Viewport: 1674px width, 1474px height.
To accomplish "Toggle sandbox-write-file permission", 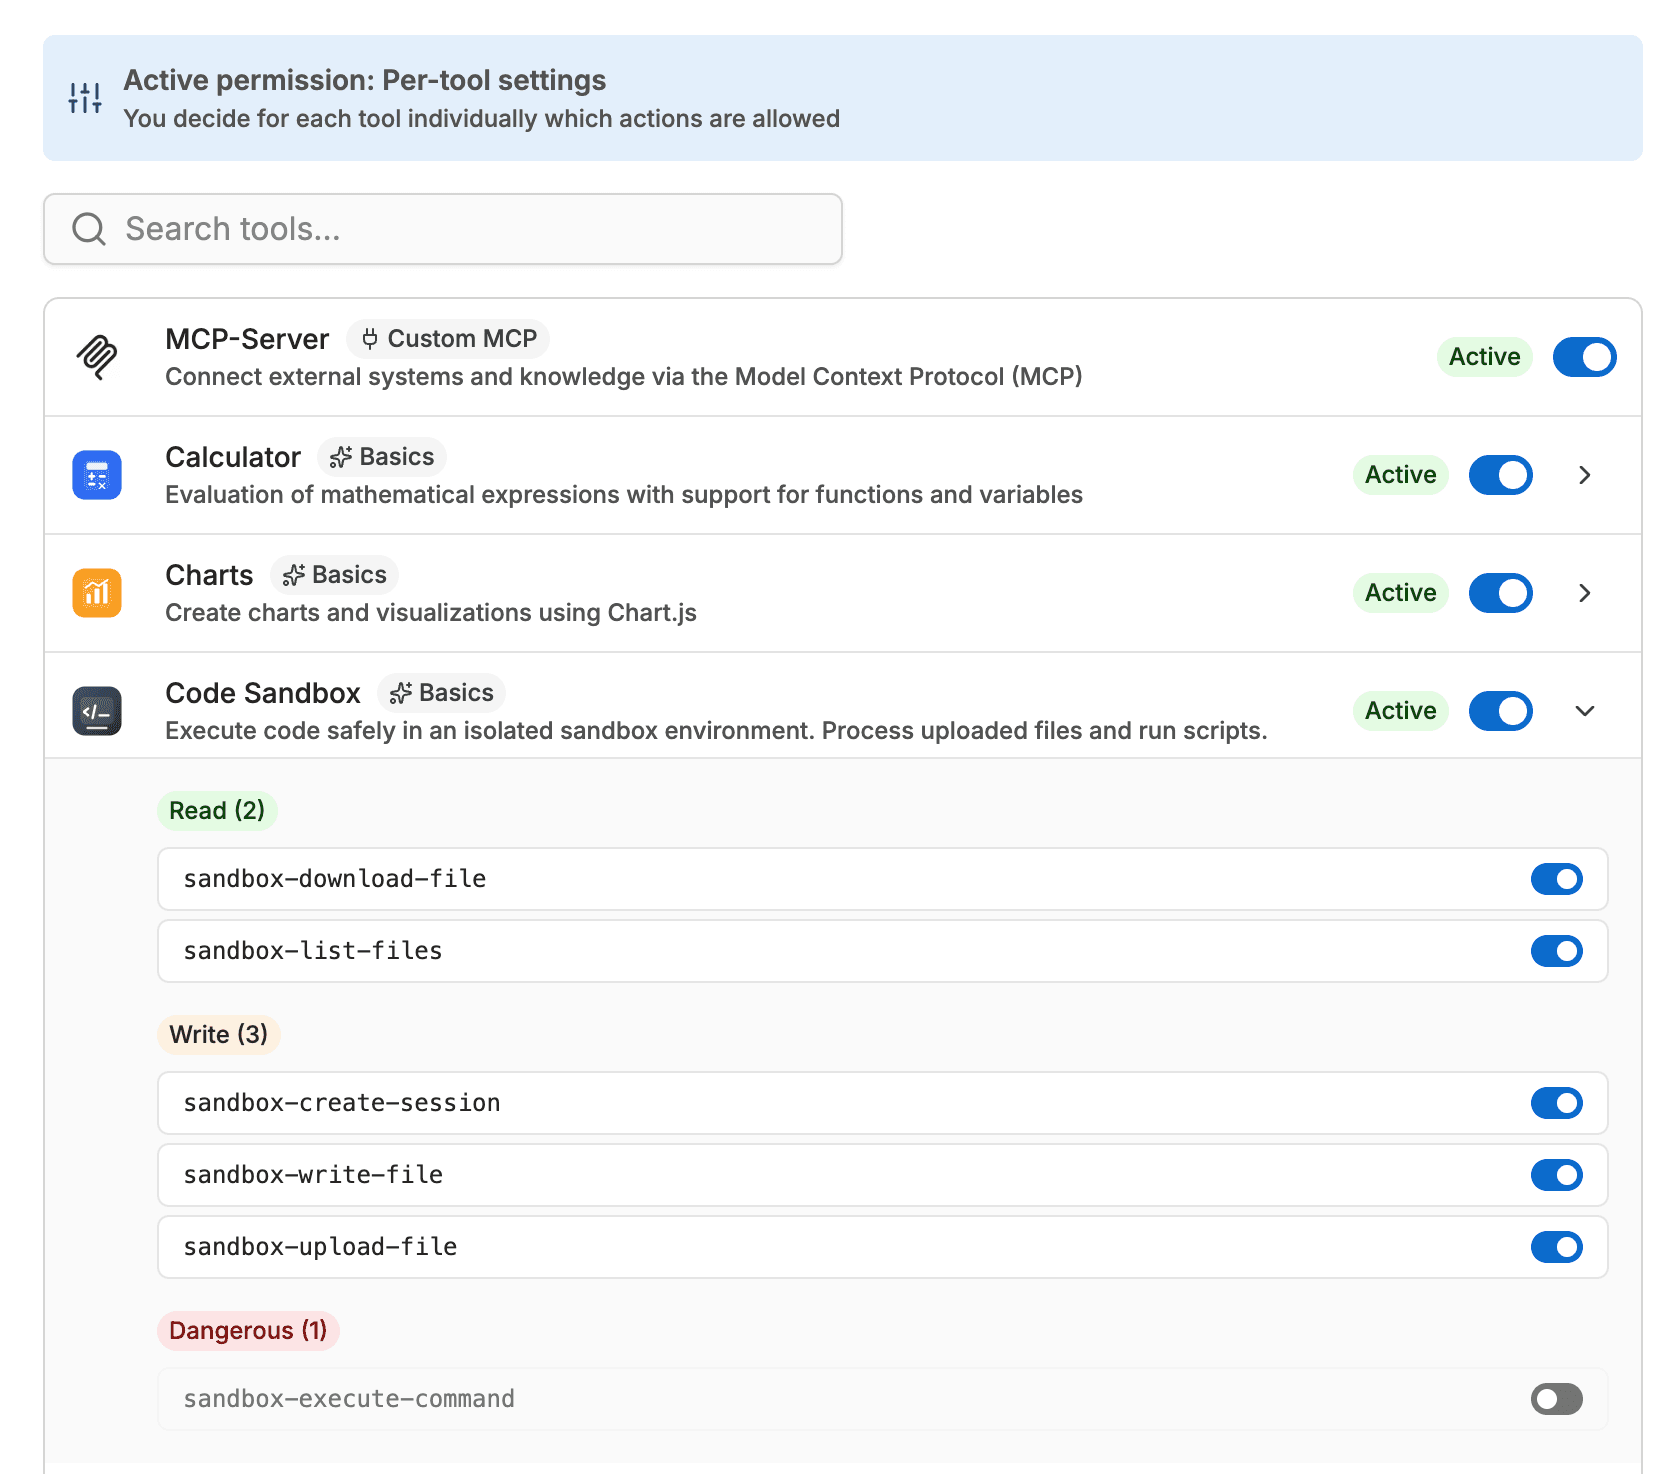I will [1556, 1175].
